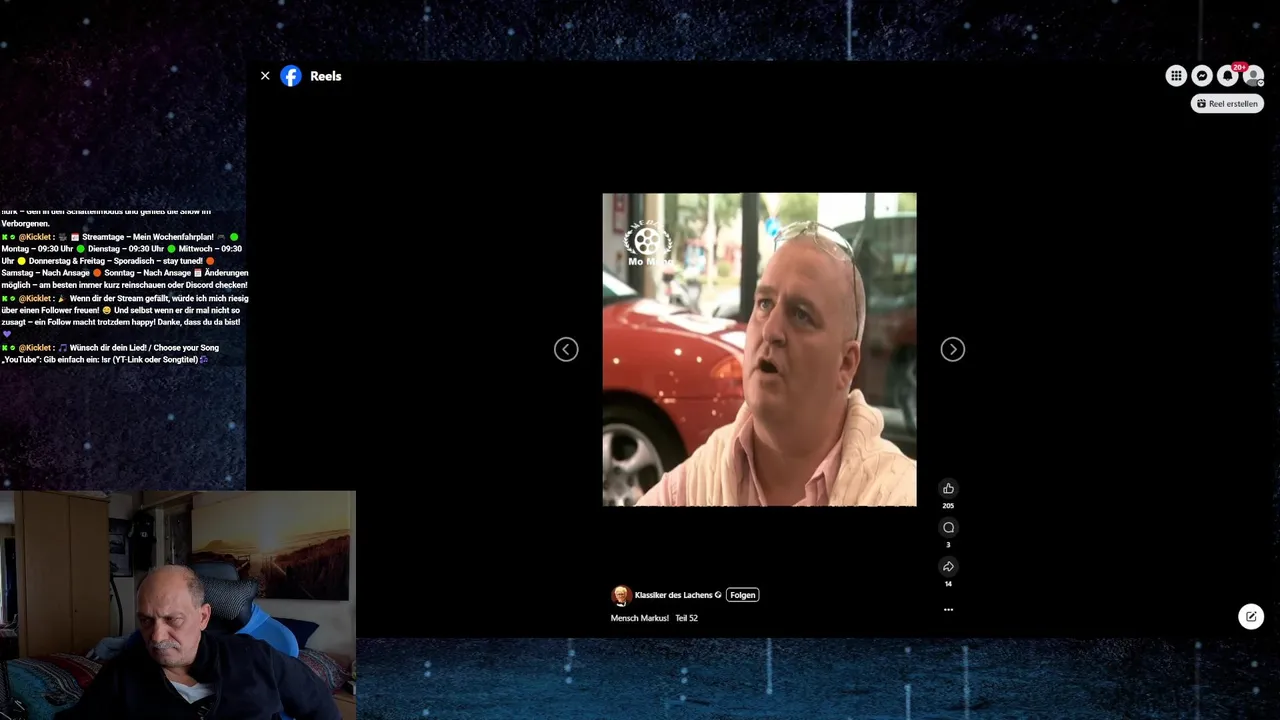1280x720 pixels.
Task: Click the caption Mensch Markus! Teil 52
Action: (654, 618)
